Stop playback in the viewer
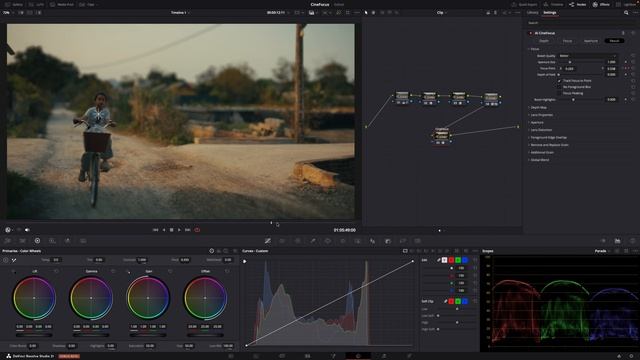The height and width of the screenshot is (360, 640). (171, 230)
